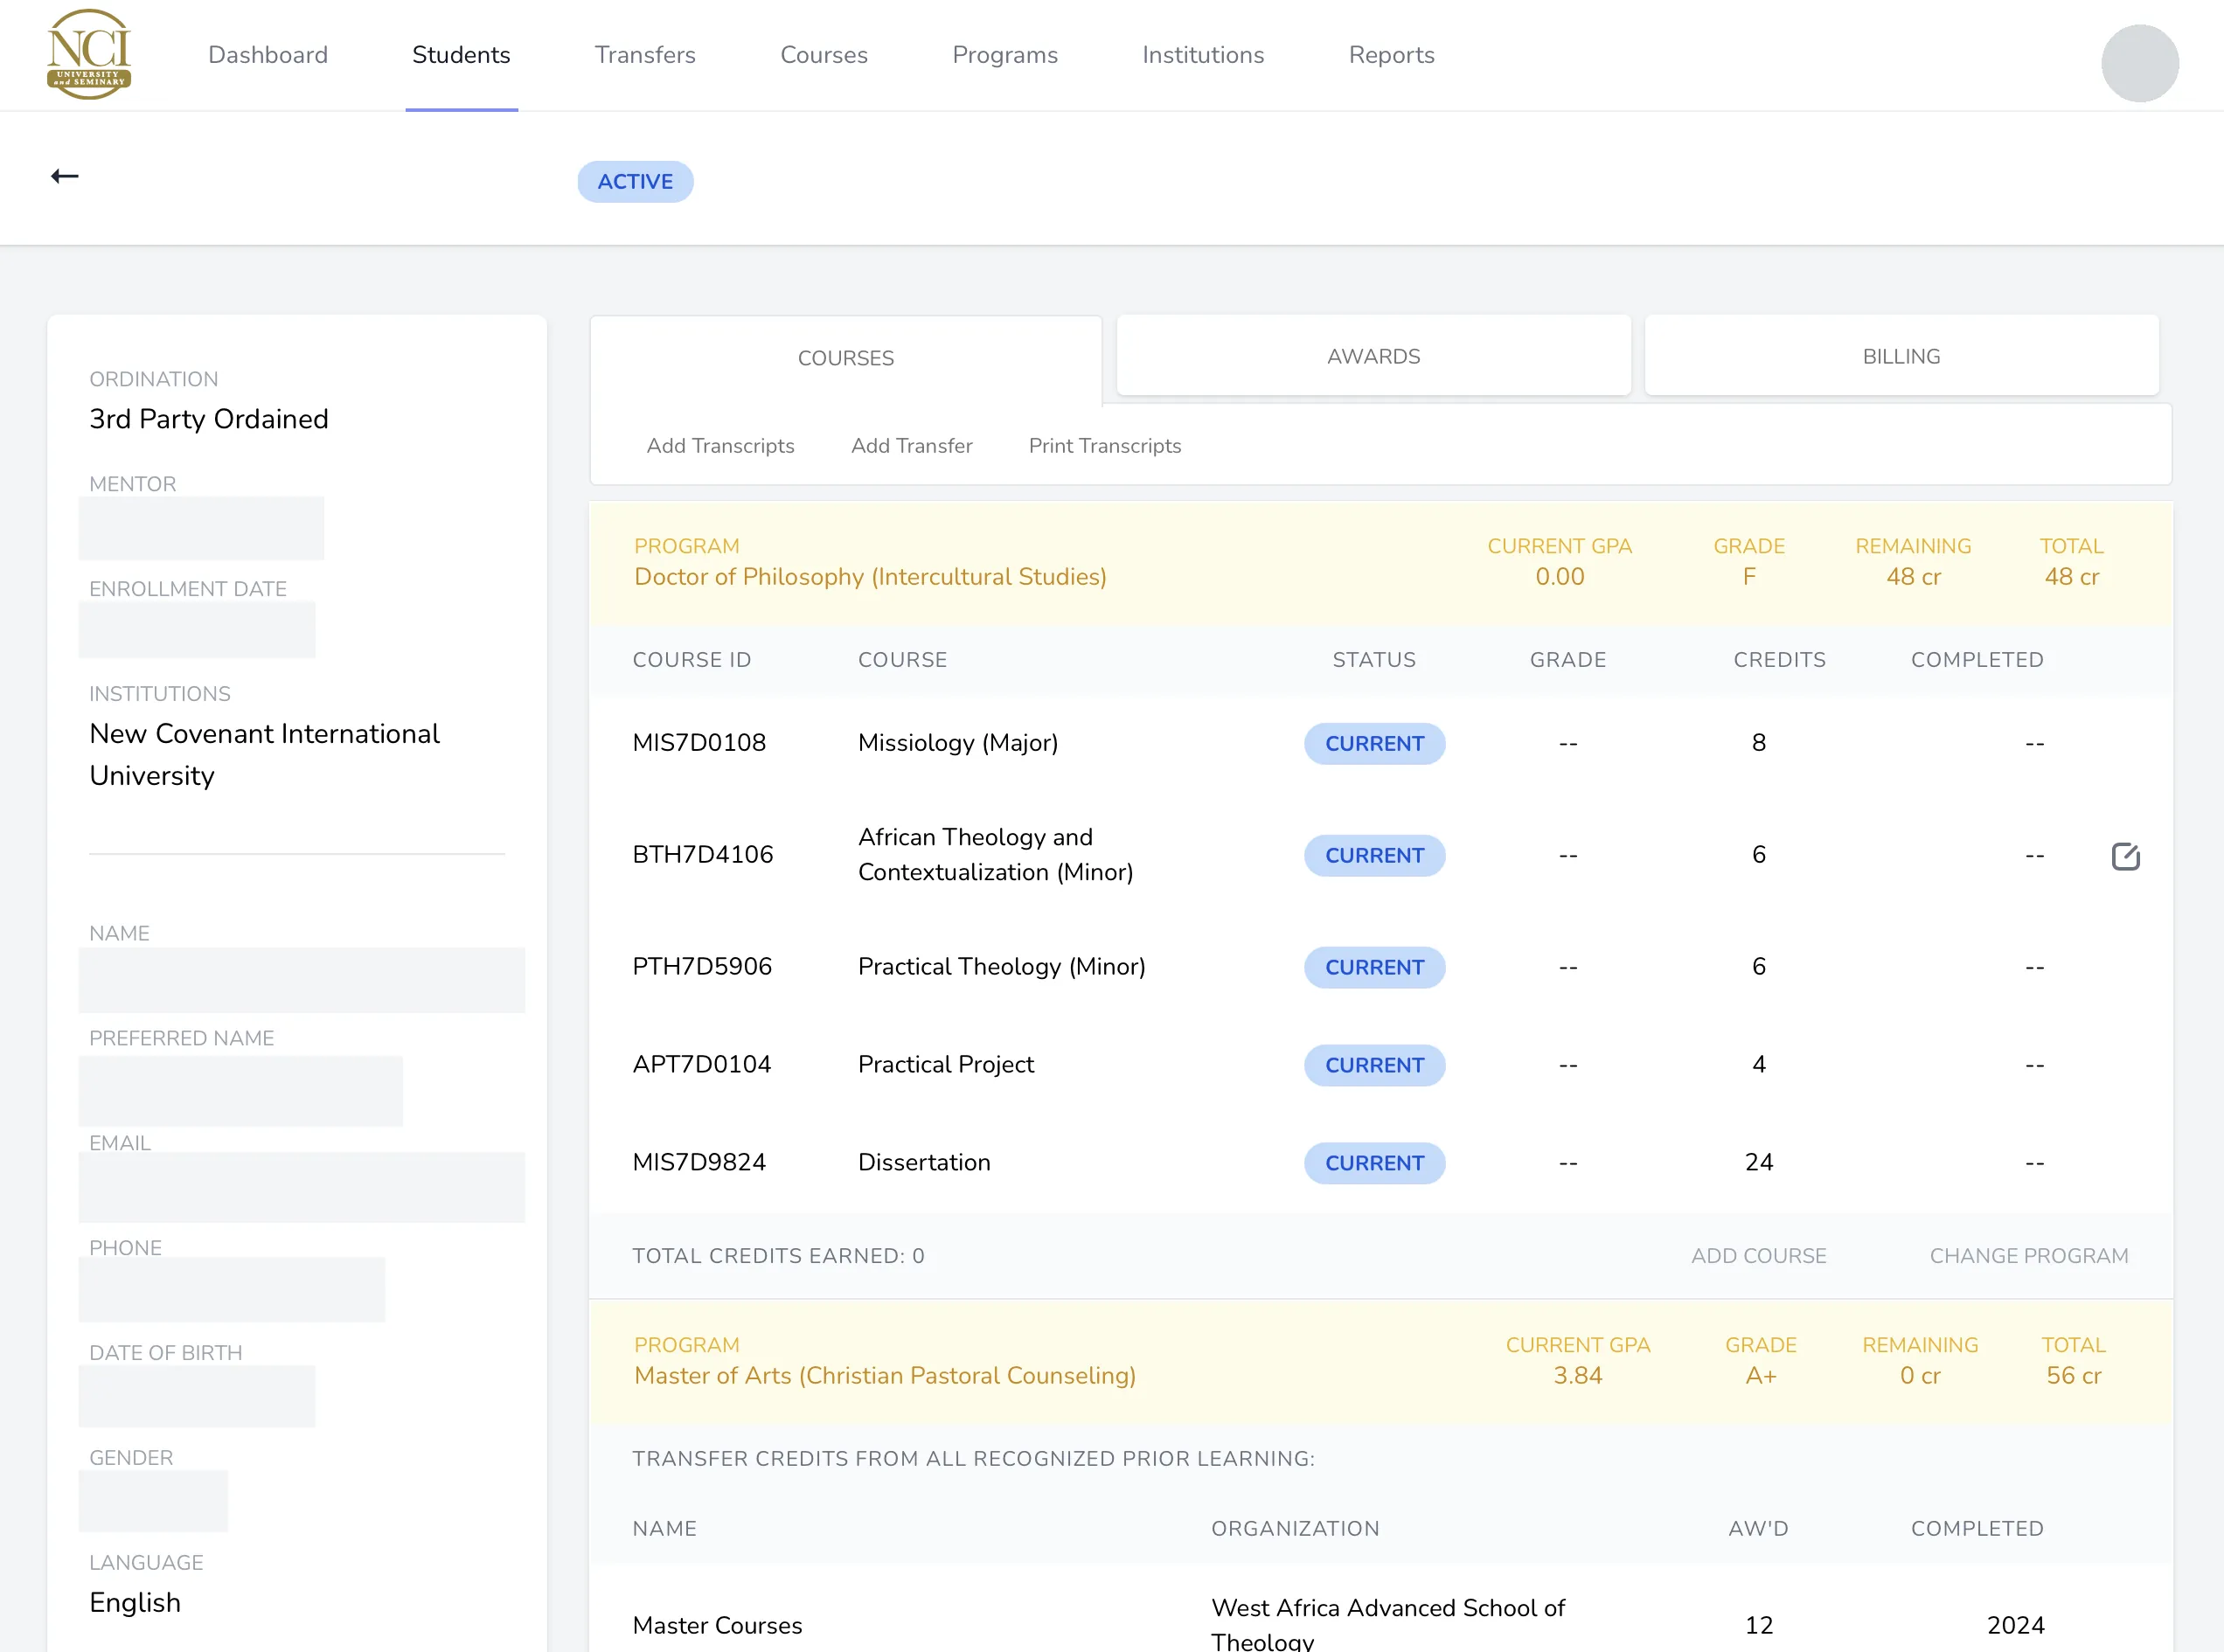Click edit icon for African Theology course
Image resolution: width=2224 pixels, height=1652 pixels.
[2125, 856]
